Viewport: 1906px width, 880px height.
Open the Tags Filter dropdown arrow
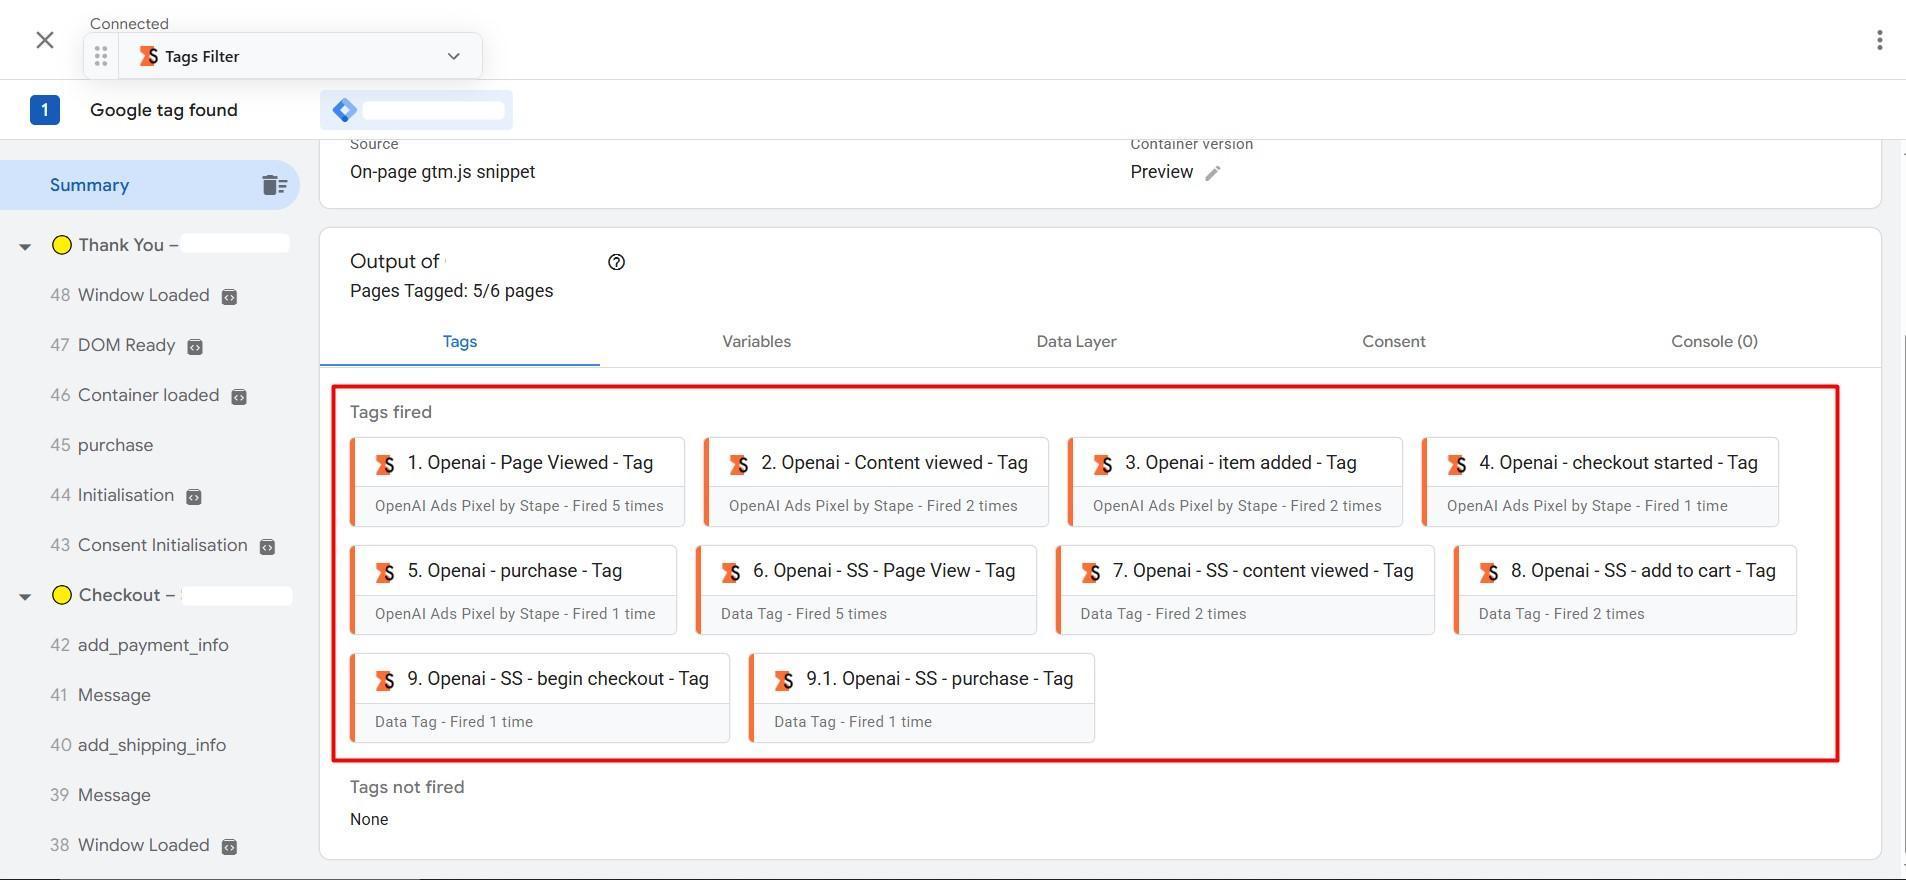point(453,56)
